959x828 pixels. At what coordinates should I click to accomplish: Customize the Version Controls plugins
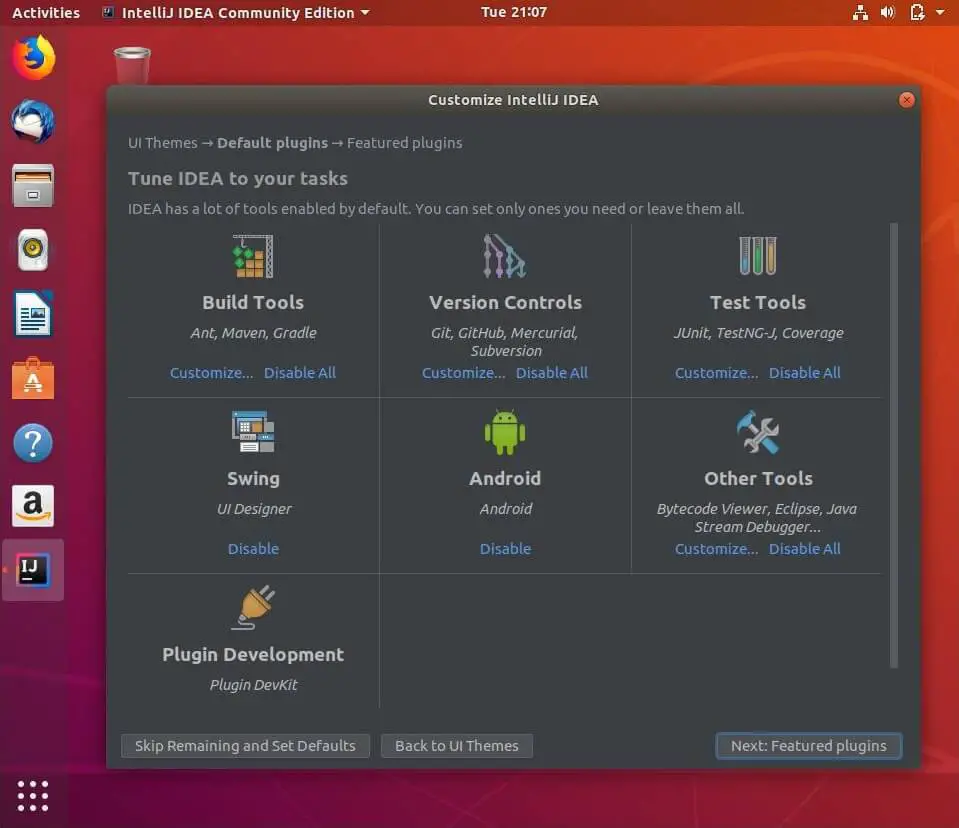tap(464, 372)
